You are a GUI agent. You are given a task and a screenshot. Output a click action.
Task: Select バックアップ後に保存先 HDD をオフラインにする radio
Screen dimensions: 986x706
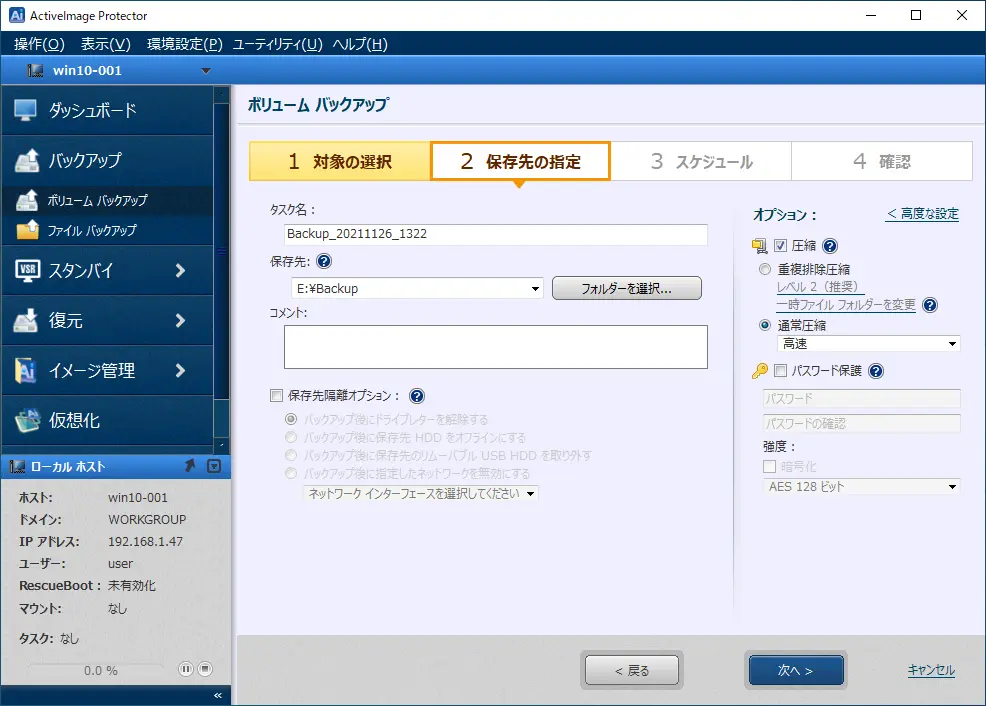(x=291, y=437)
